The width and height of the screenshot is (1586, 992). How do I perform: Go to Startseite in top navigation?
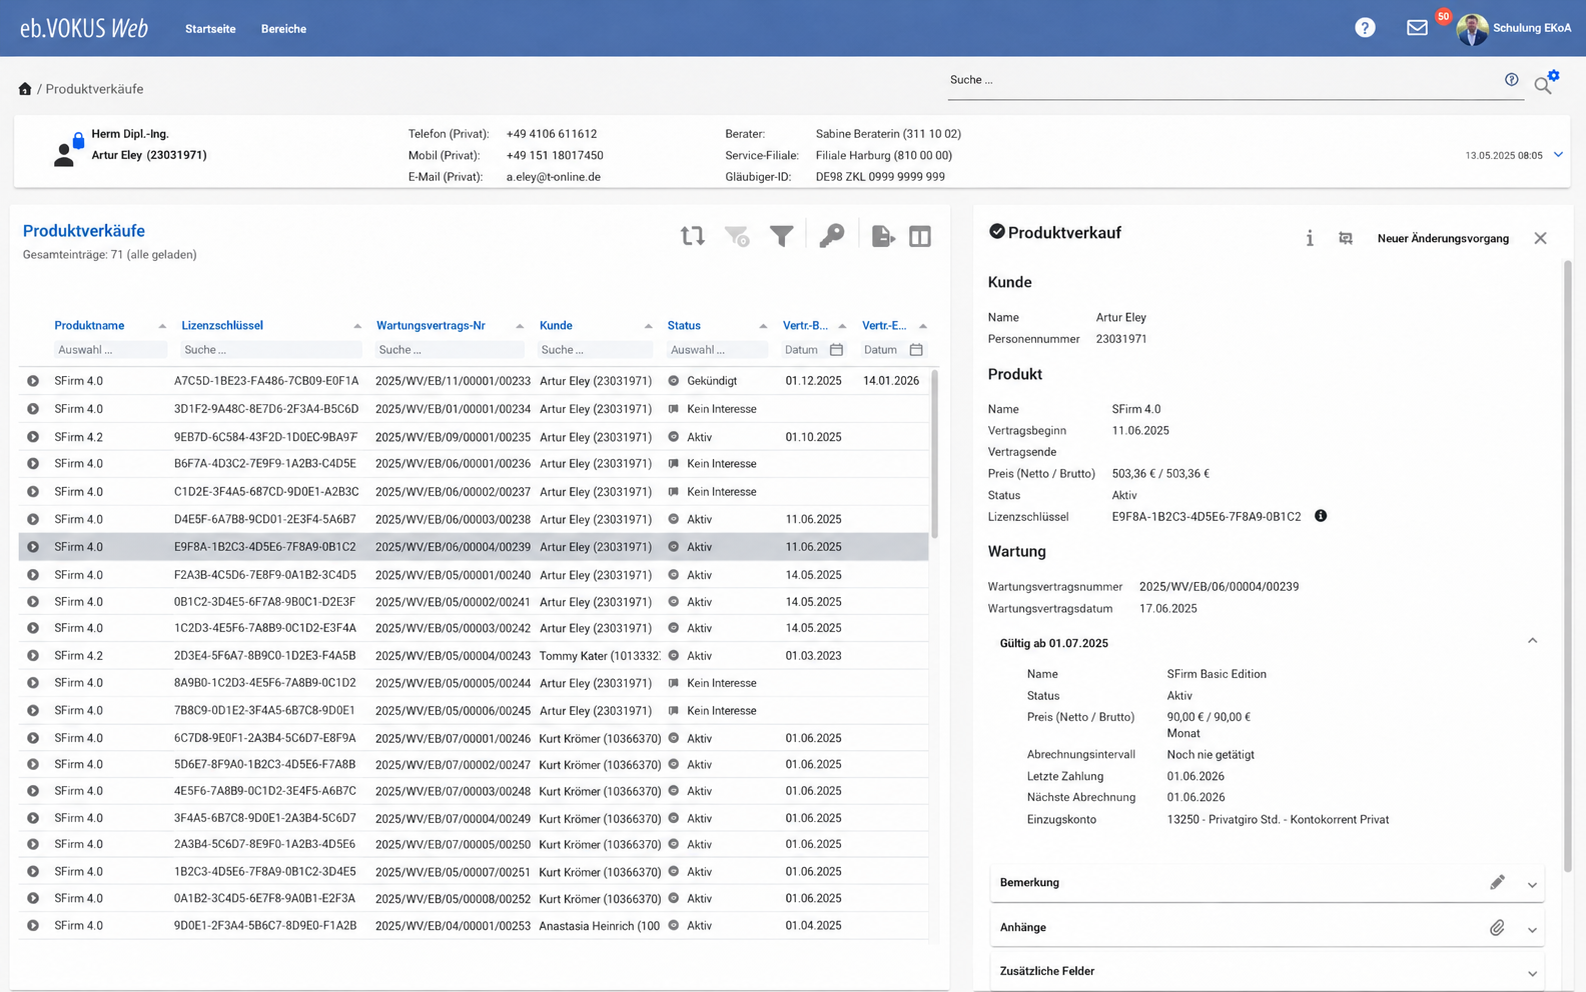[210, 29]
